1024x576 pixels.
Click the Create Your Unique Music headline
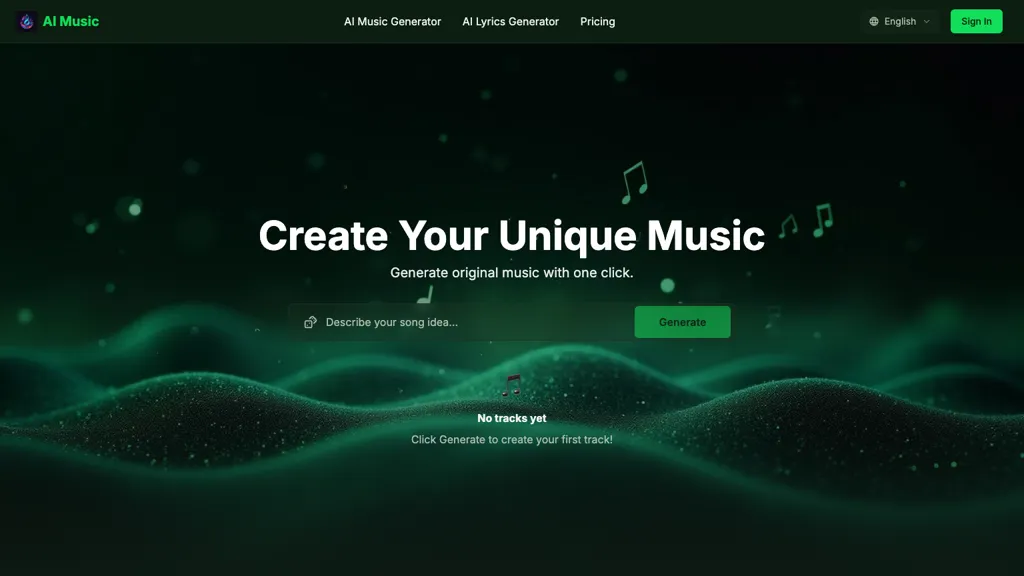click(511, 235)
